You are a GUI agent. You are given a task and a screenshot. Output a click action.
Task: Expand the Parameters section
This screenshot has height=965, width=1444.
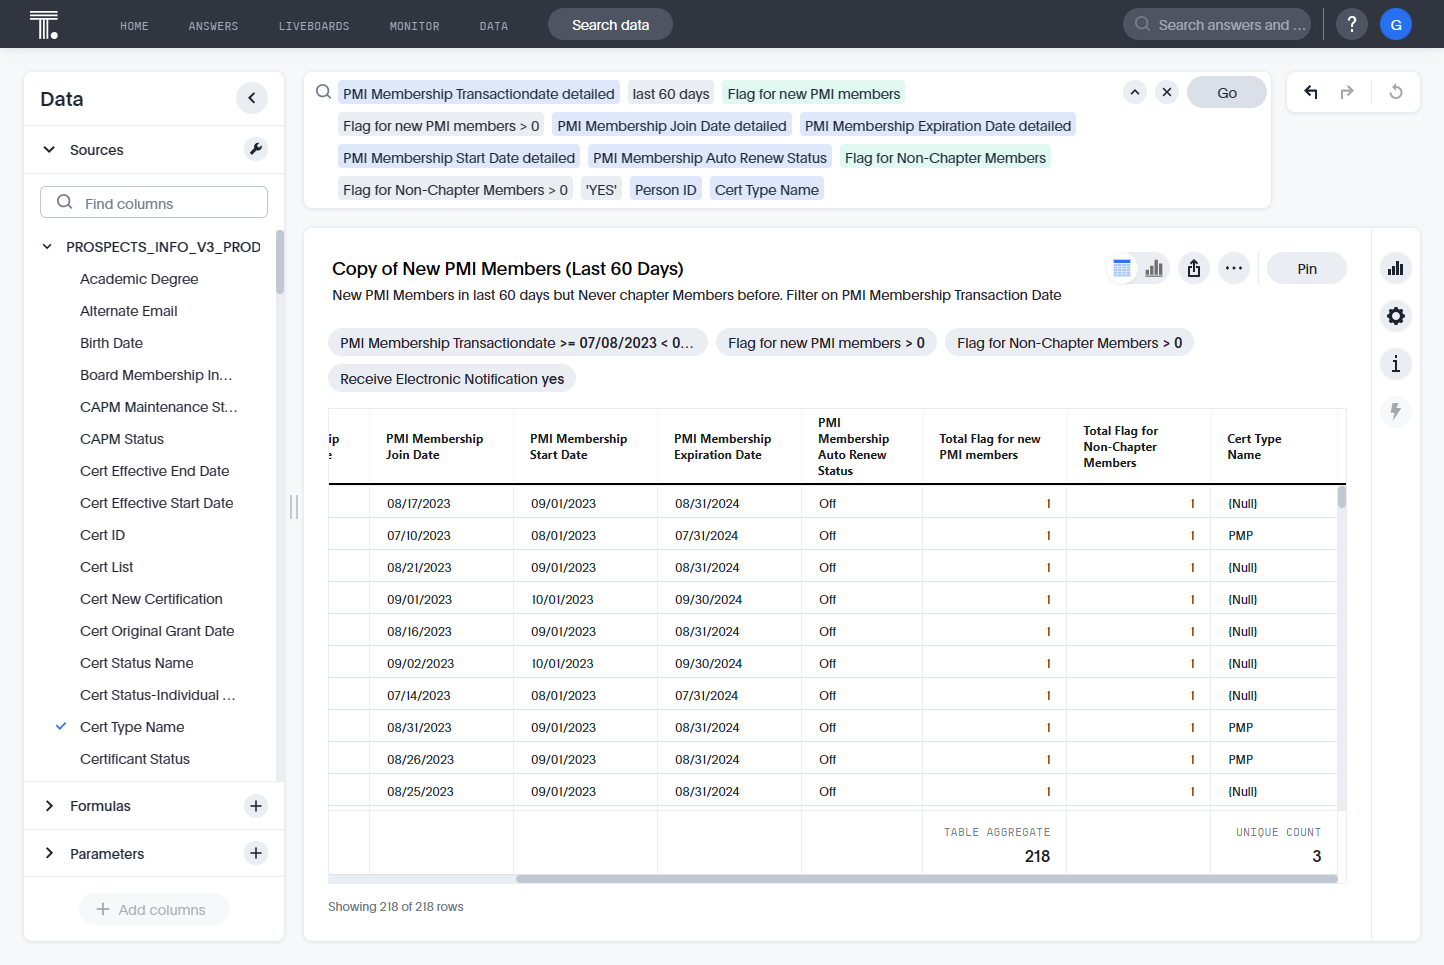click(49, 853)
